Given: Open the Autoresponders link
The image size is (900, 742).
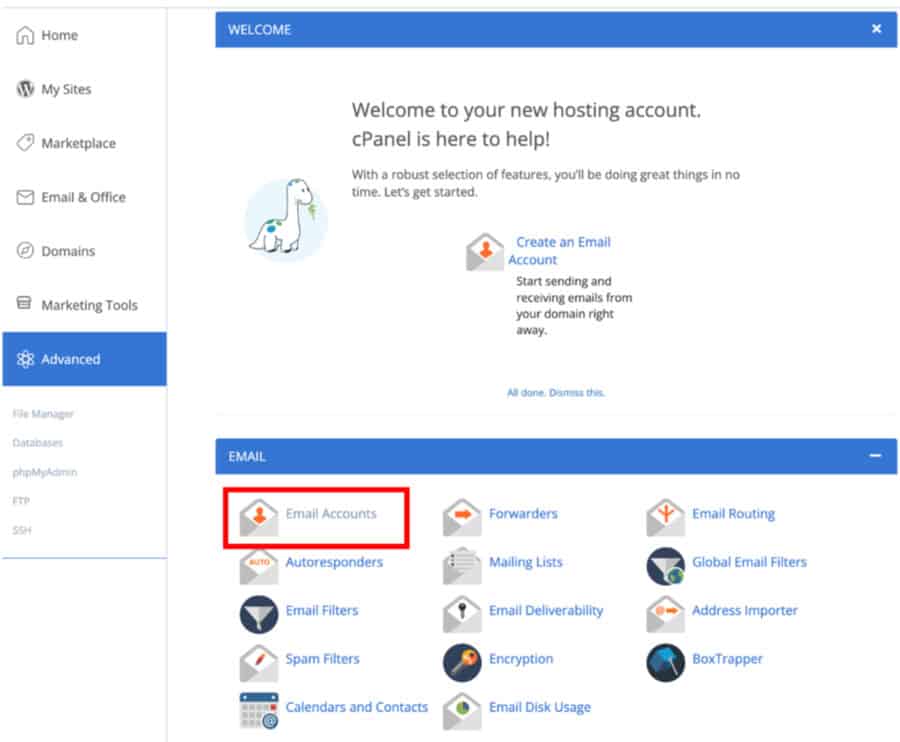Looking at the screenshot, I should coord(334,562).
